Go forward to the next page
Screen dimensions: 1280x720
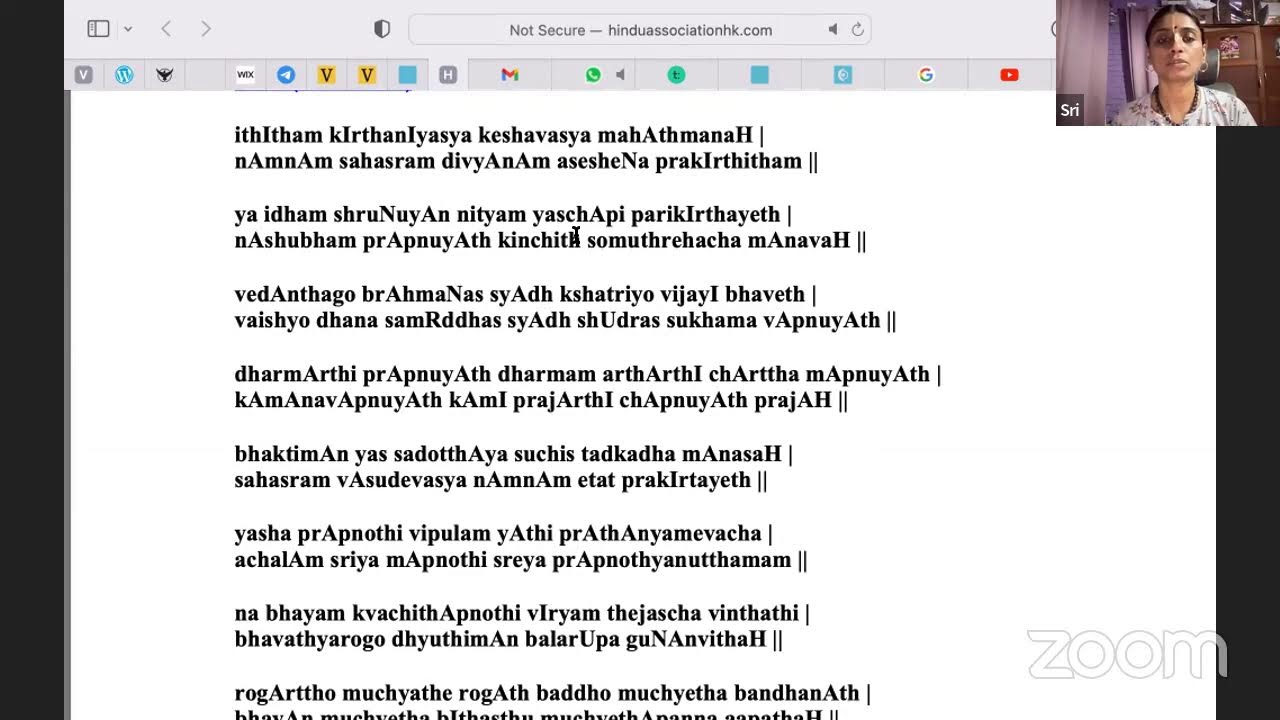pos(206,29)
